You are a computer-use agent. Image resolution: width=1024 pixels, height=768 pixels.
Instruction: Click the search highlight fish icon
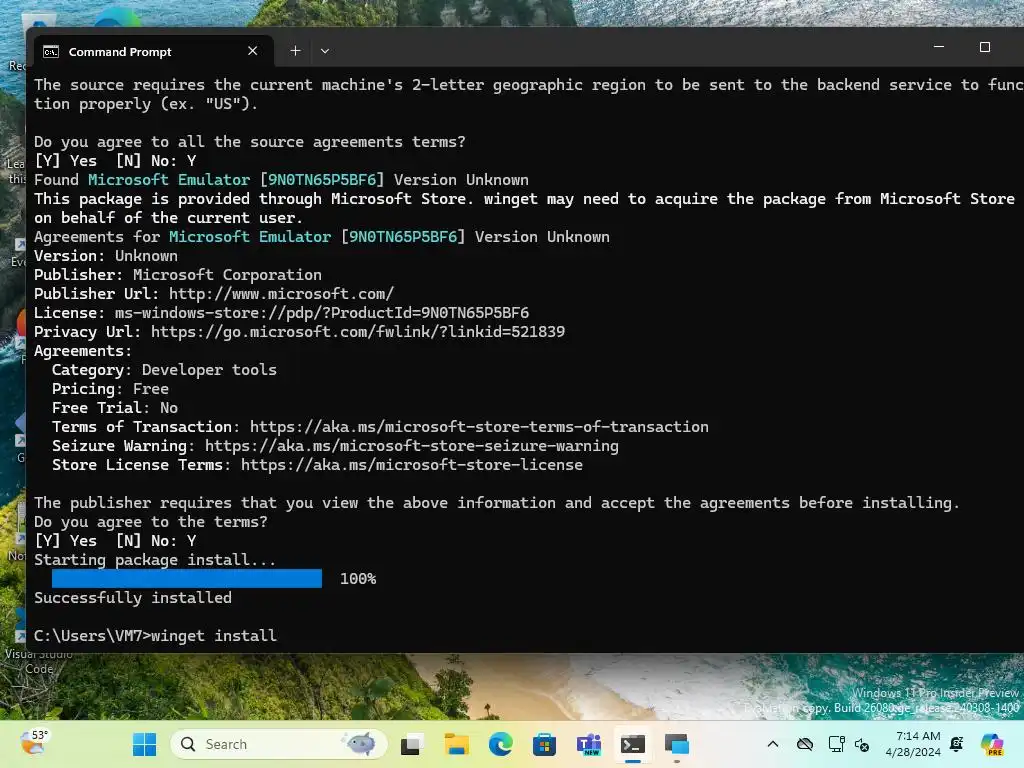click(359, 743)
